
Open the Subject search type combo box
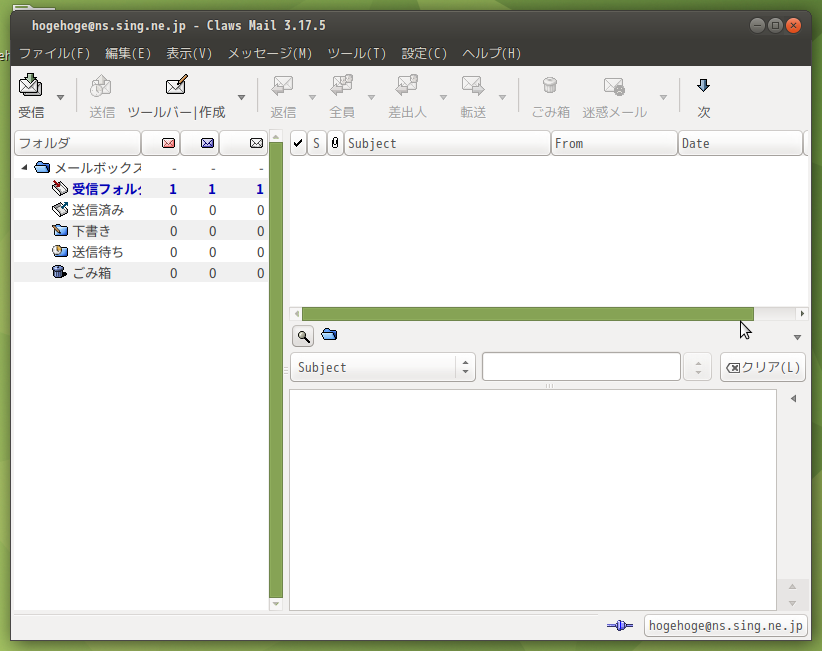pyautogui.click(x=383, y=367)
